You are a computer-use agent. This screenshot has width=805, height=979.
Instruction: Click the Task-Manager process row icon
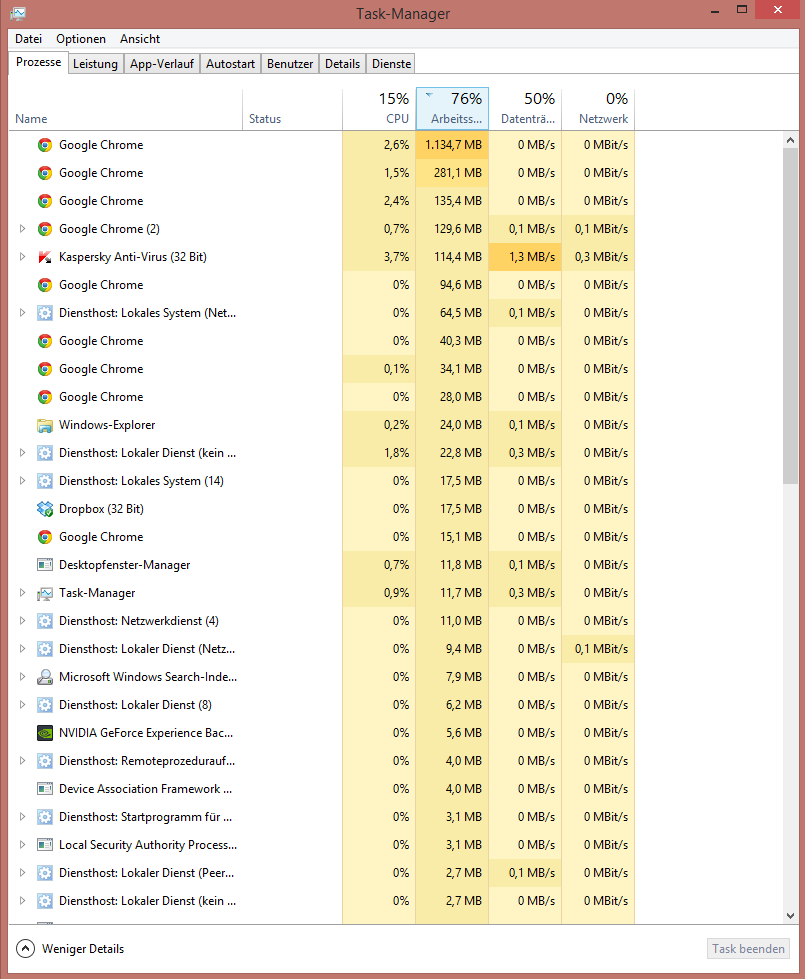point(44,593)
